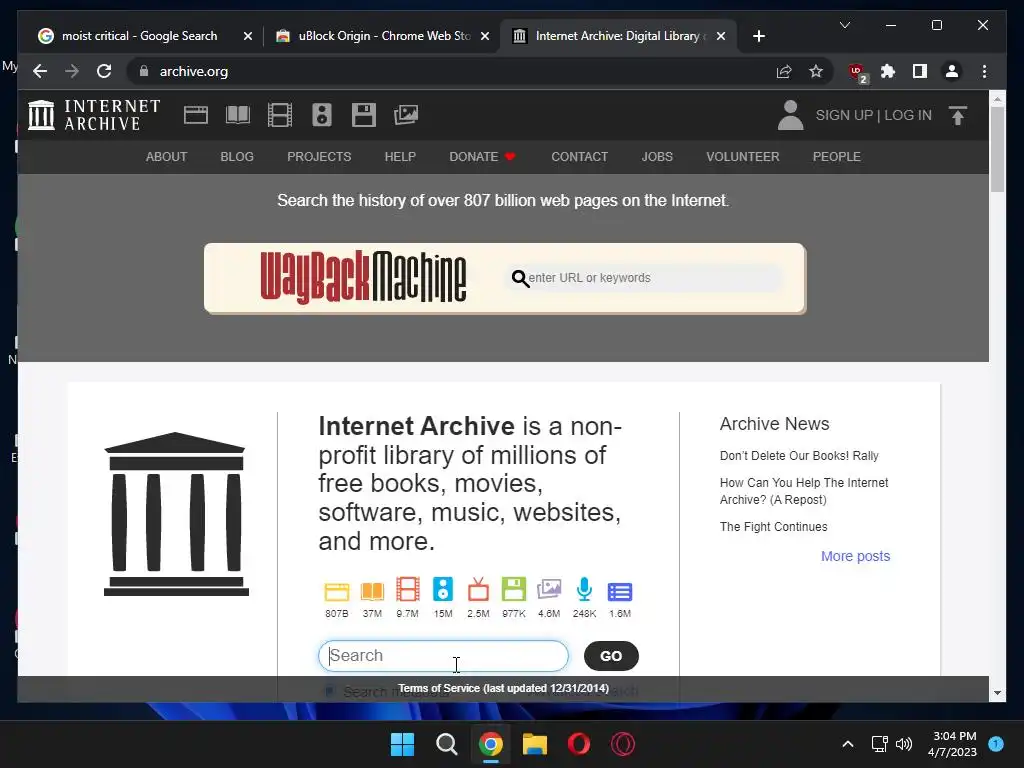
Task: Open the Web icon in Archive top bar
Action: click(196, 115)
